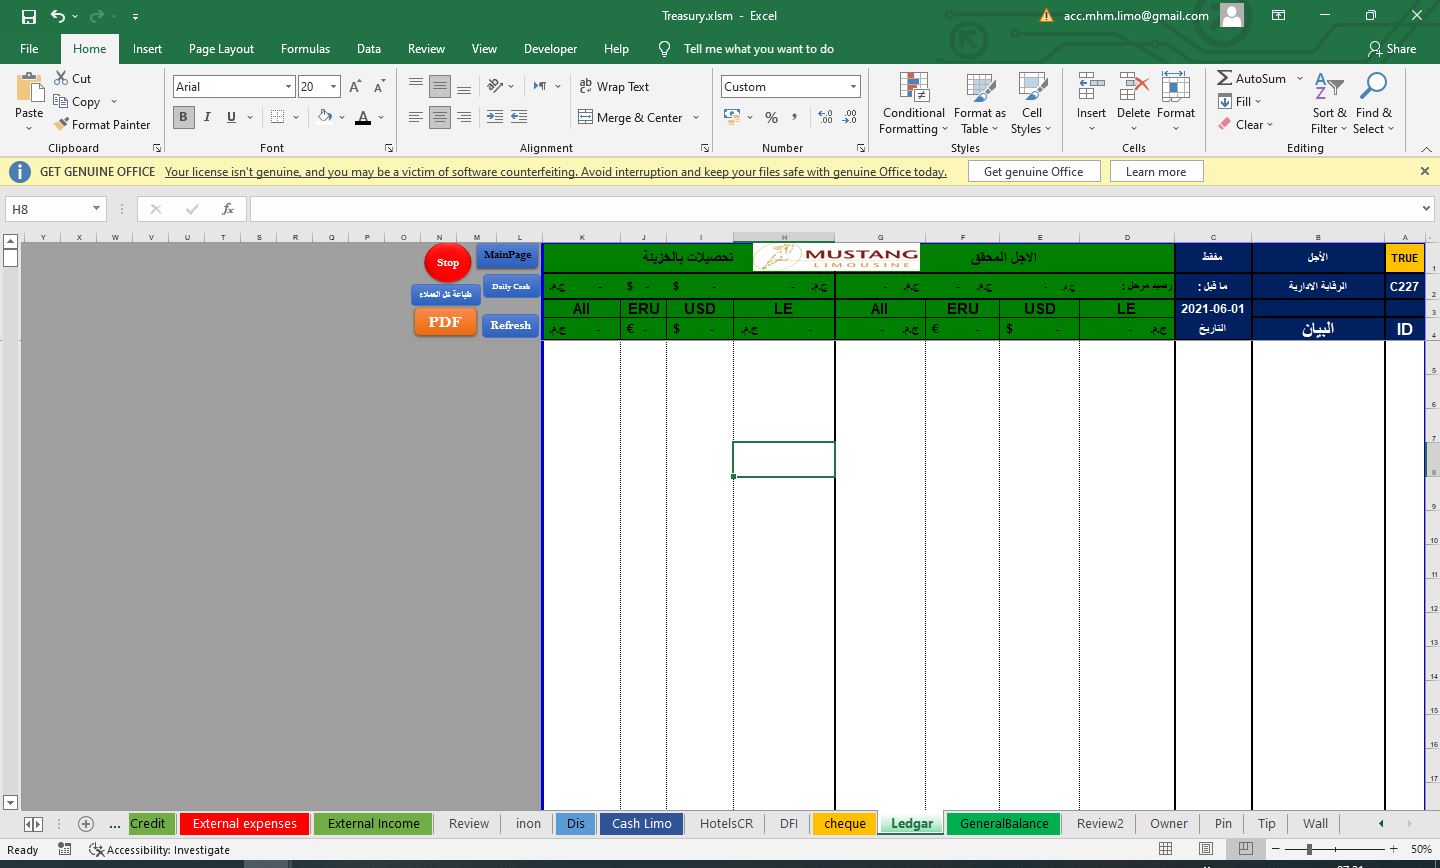Open the Find & Select magnifier
Viewport: 1440px width, 868px height.
point(1374,88)
